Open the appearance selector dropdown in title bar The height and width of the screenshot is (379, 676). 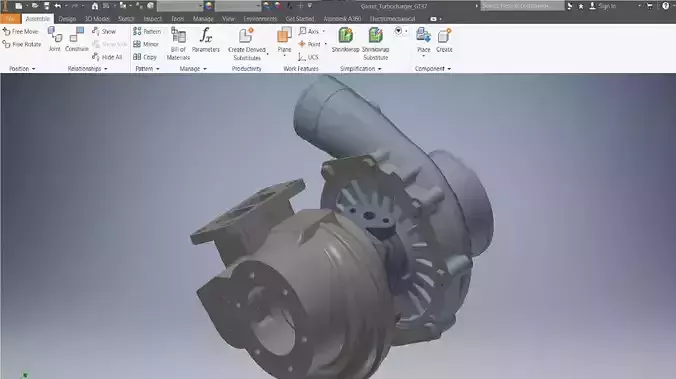coord(238,6)
